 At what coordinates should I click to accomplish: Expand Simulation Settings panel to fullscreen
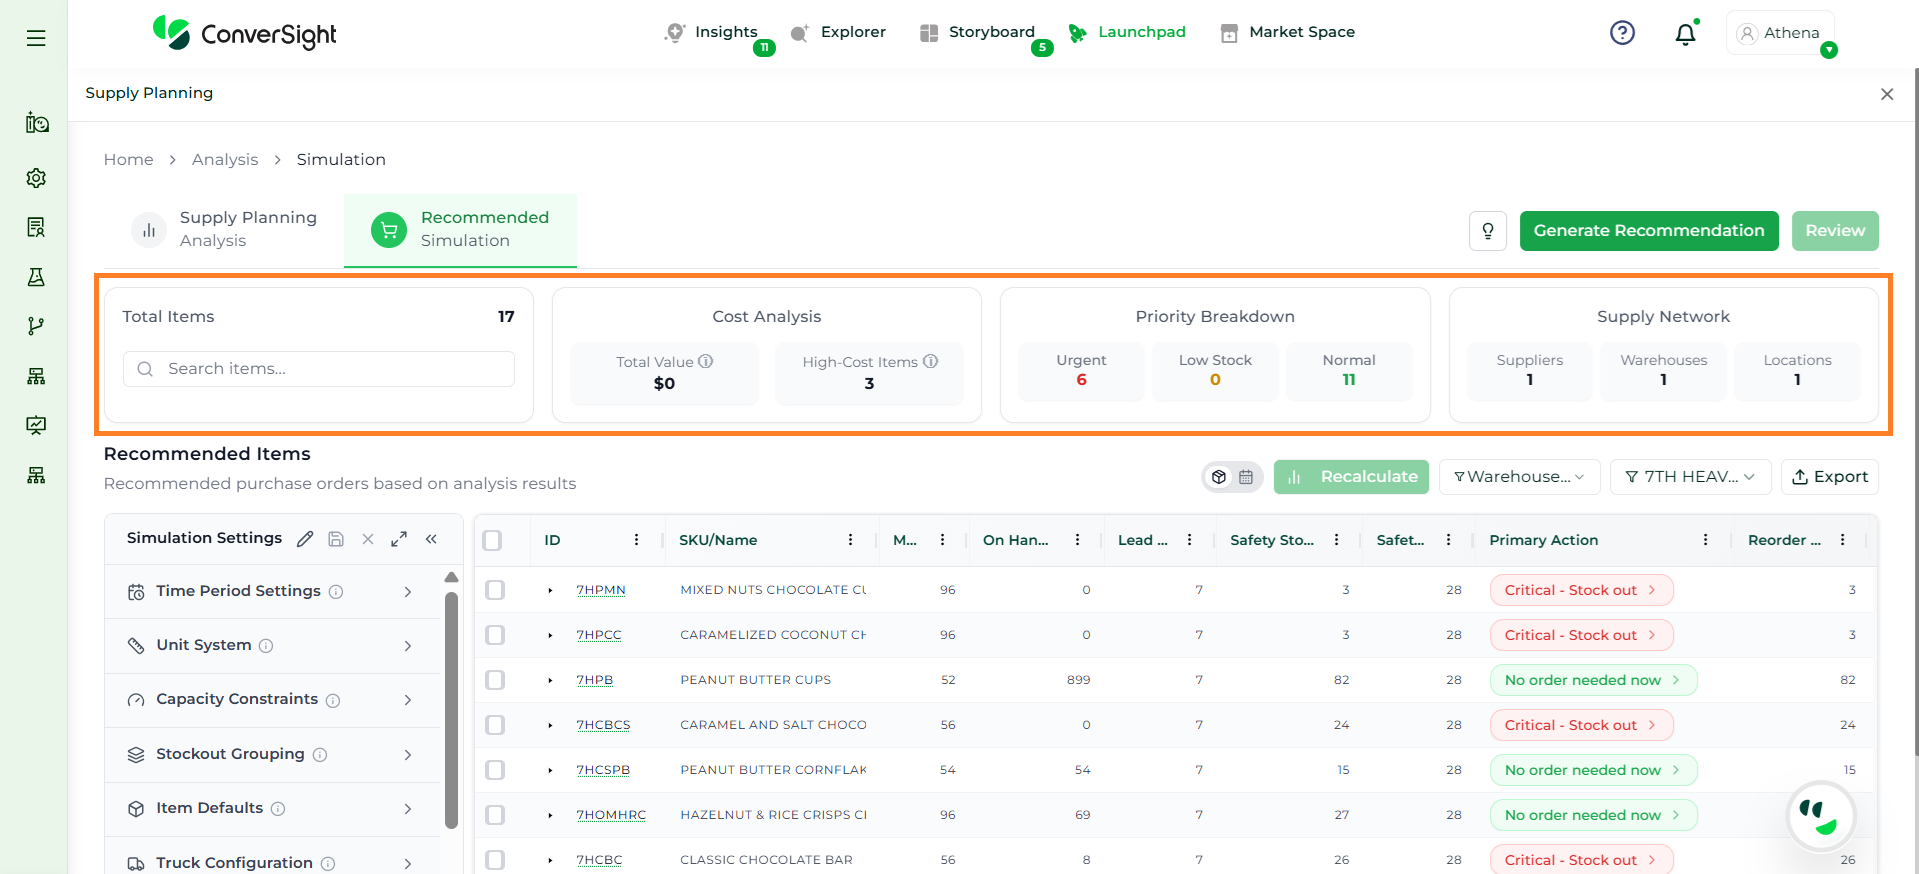coord(399,539)
